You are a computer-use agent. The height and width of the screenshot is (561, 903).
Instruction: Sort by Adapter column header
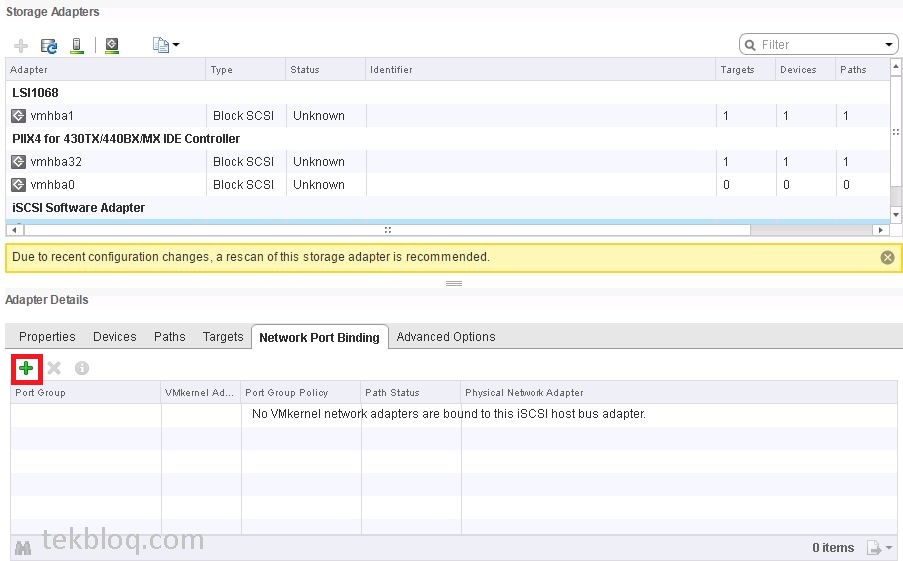105,69
